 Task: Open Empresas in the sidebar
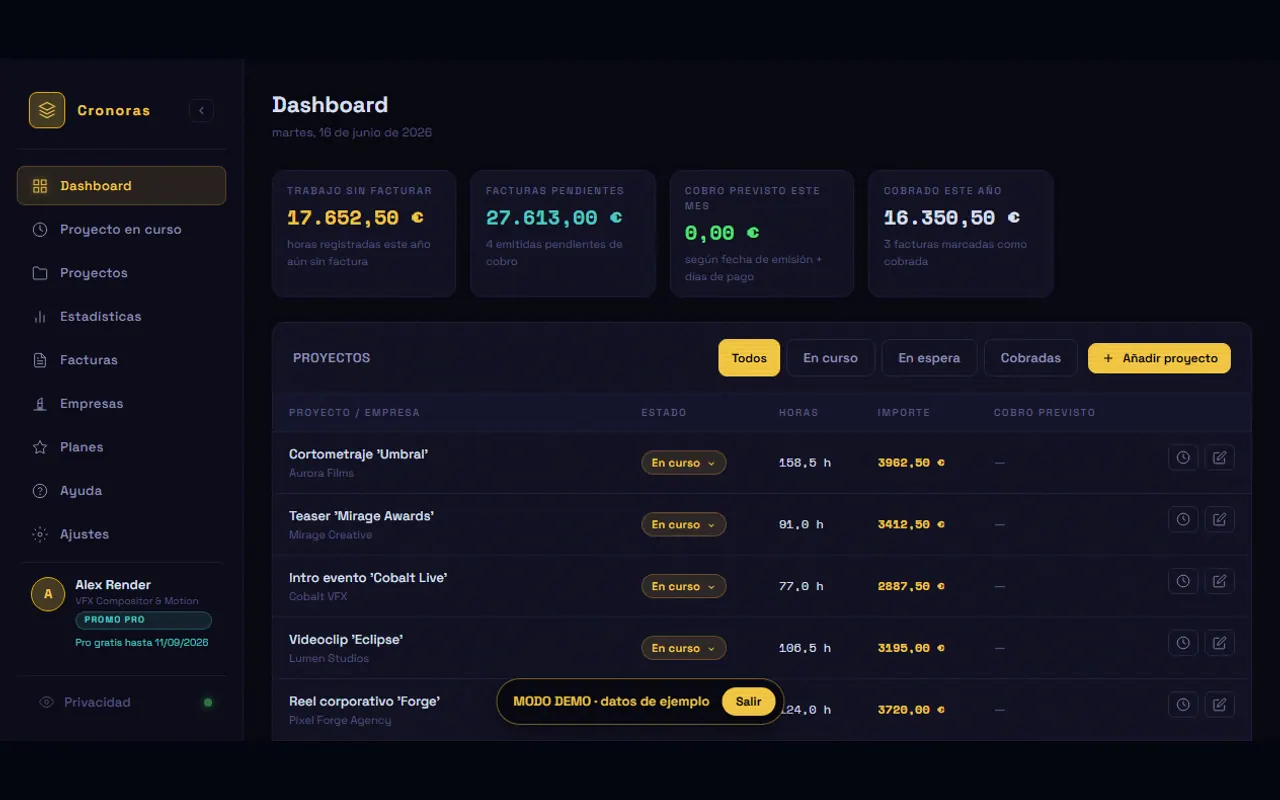(x=121, y=404)
